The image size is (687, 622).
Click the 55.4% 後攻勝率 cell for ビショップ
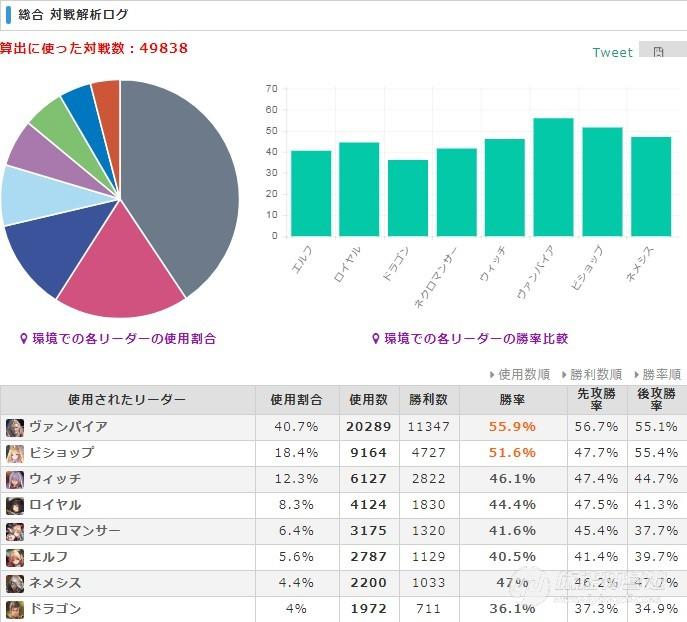pos(656,452)
